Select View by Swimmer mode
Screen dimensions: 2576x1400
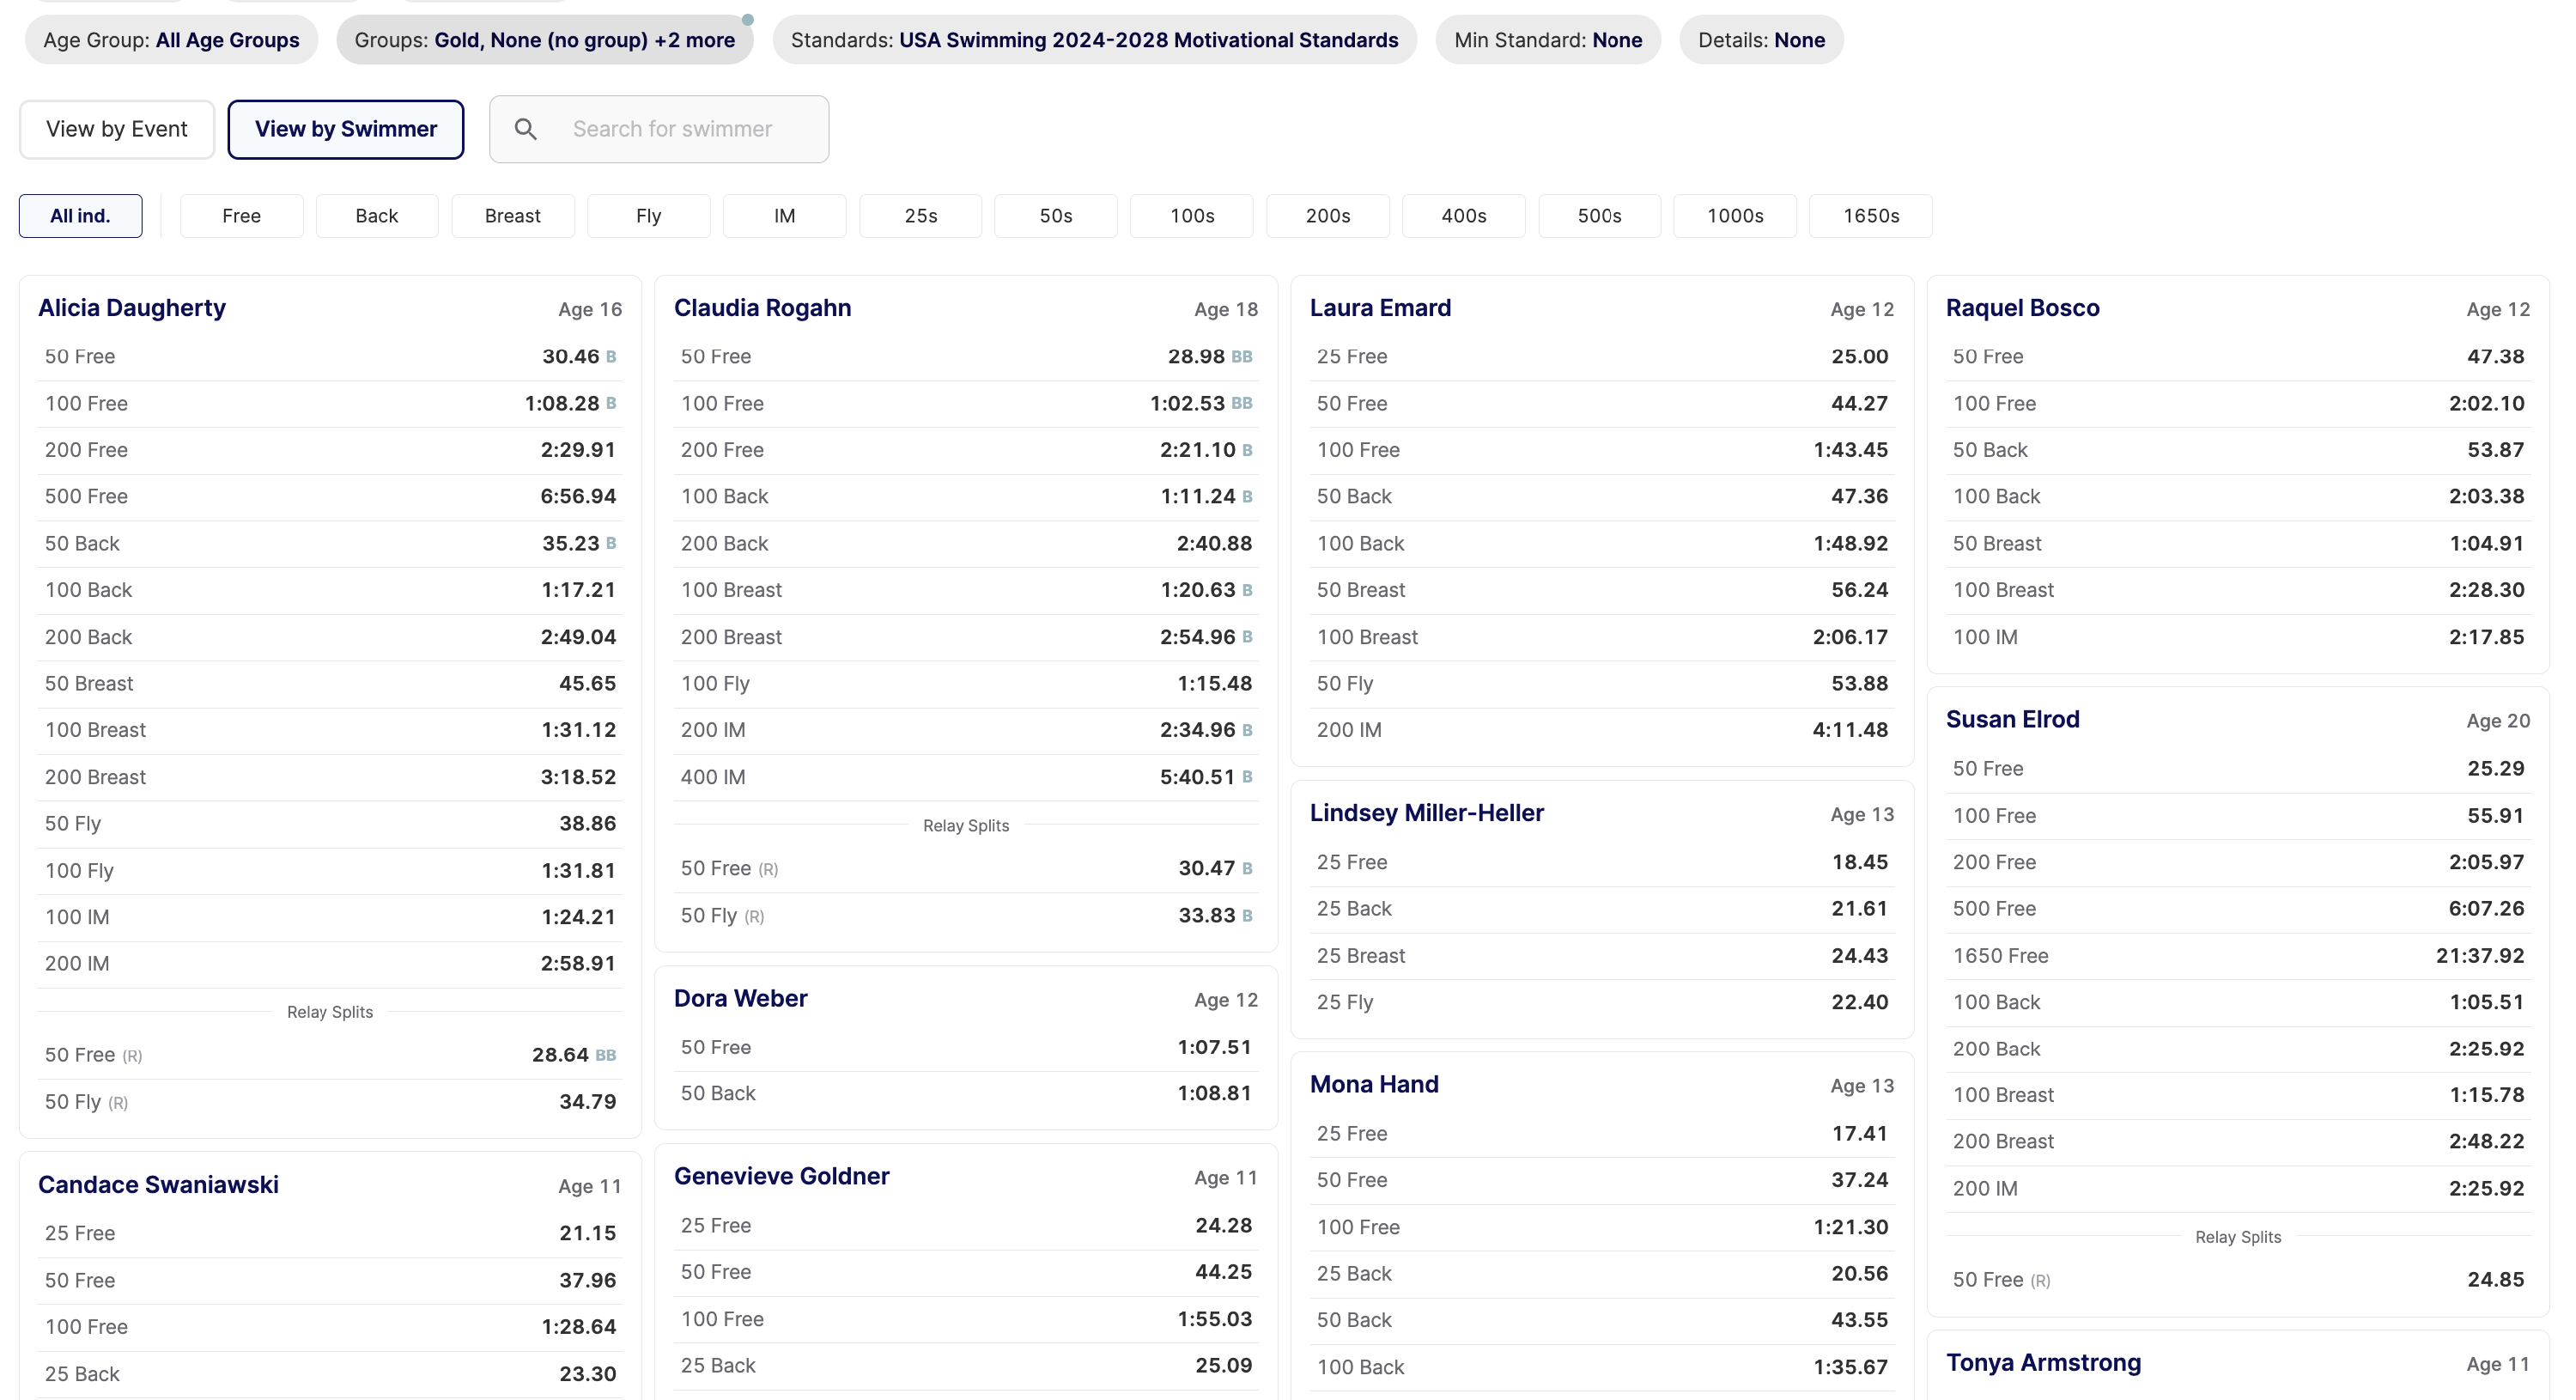[x=345, y=129]
